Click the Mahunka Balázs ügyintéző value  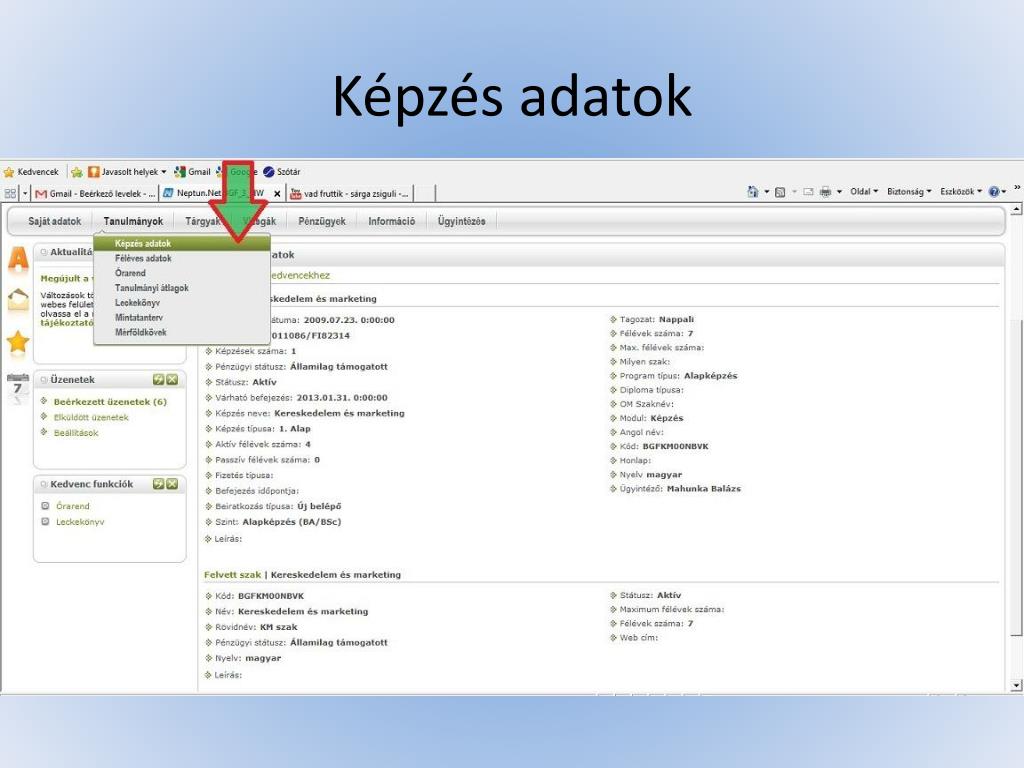[x=703, y=488]
